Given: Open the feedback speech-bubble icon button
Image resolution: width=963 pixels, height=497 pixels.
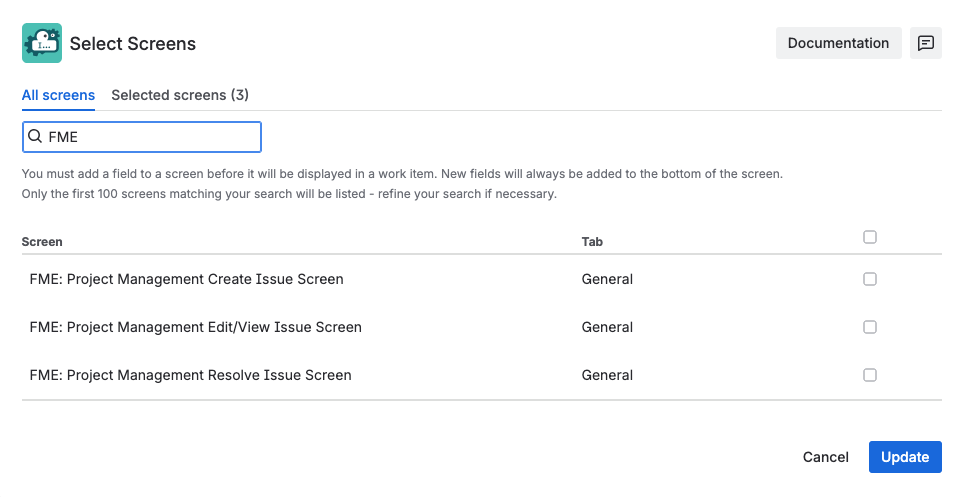Looking at the screenshot, I should pos(926,43).
